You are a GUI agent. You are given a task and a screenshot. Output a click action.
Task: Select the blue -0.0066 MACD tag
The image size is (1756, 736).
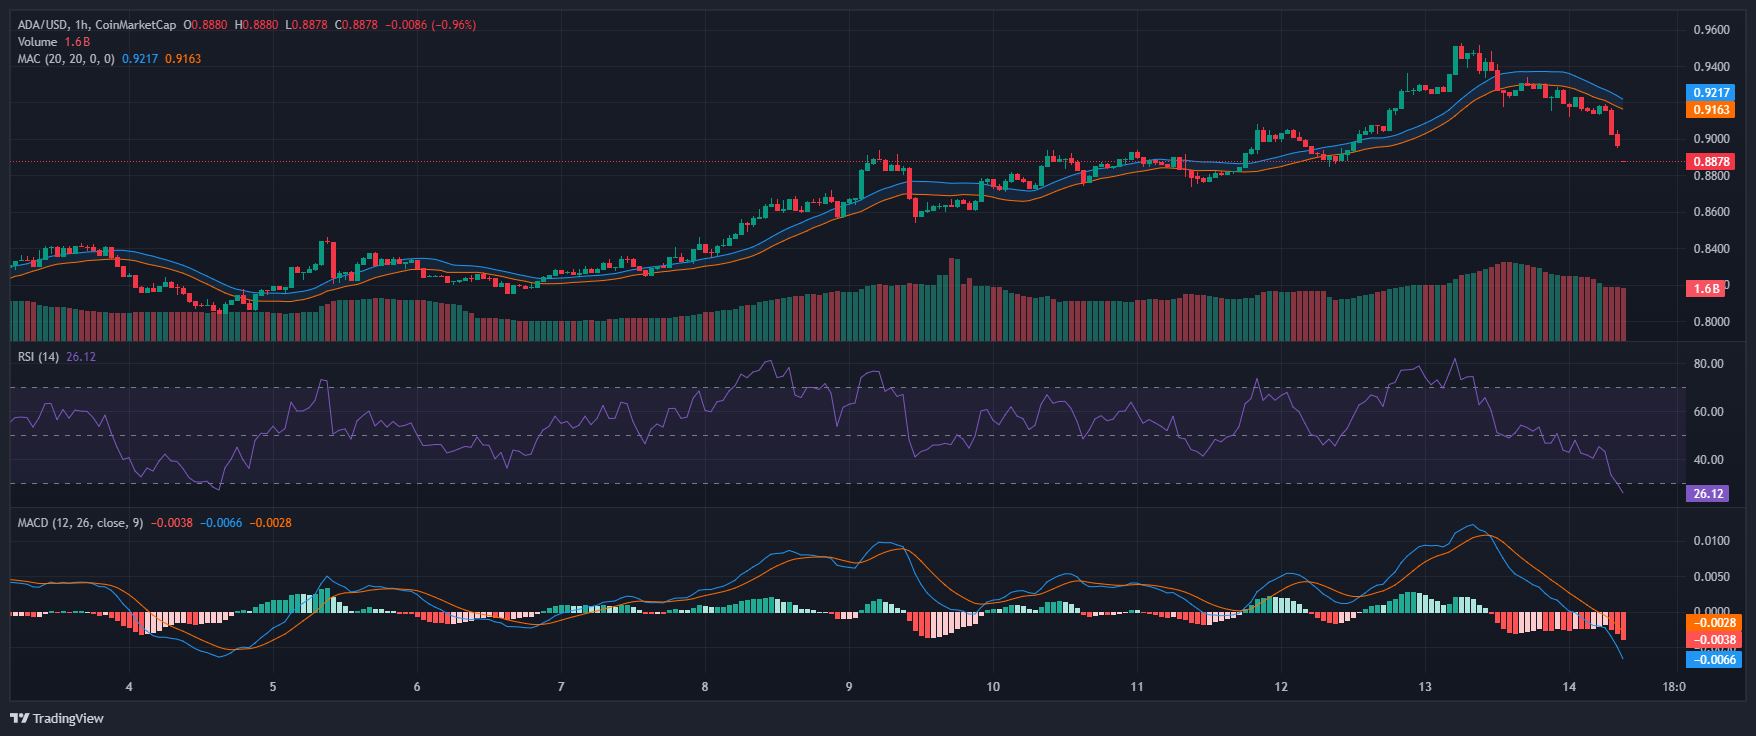[1713, 660]
